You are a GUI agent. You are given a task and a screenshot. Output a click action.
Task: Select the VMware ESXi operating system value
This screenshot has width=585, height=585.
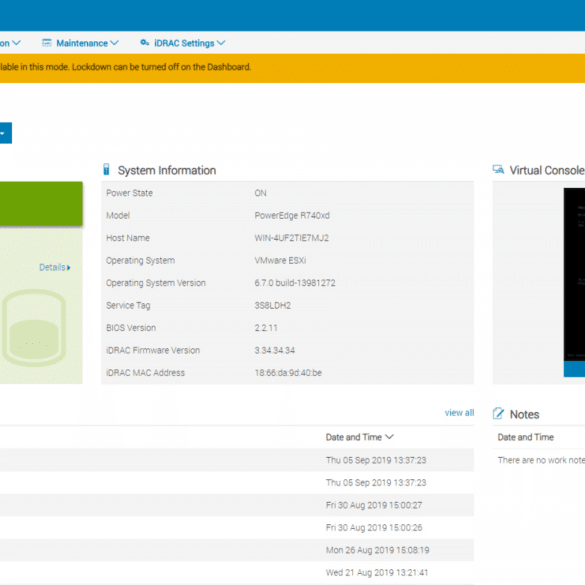pos(280,260)
